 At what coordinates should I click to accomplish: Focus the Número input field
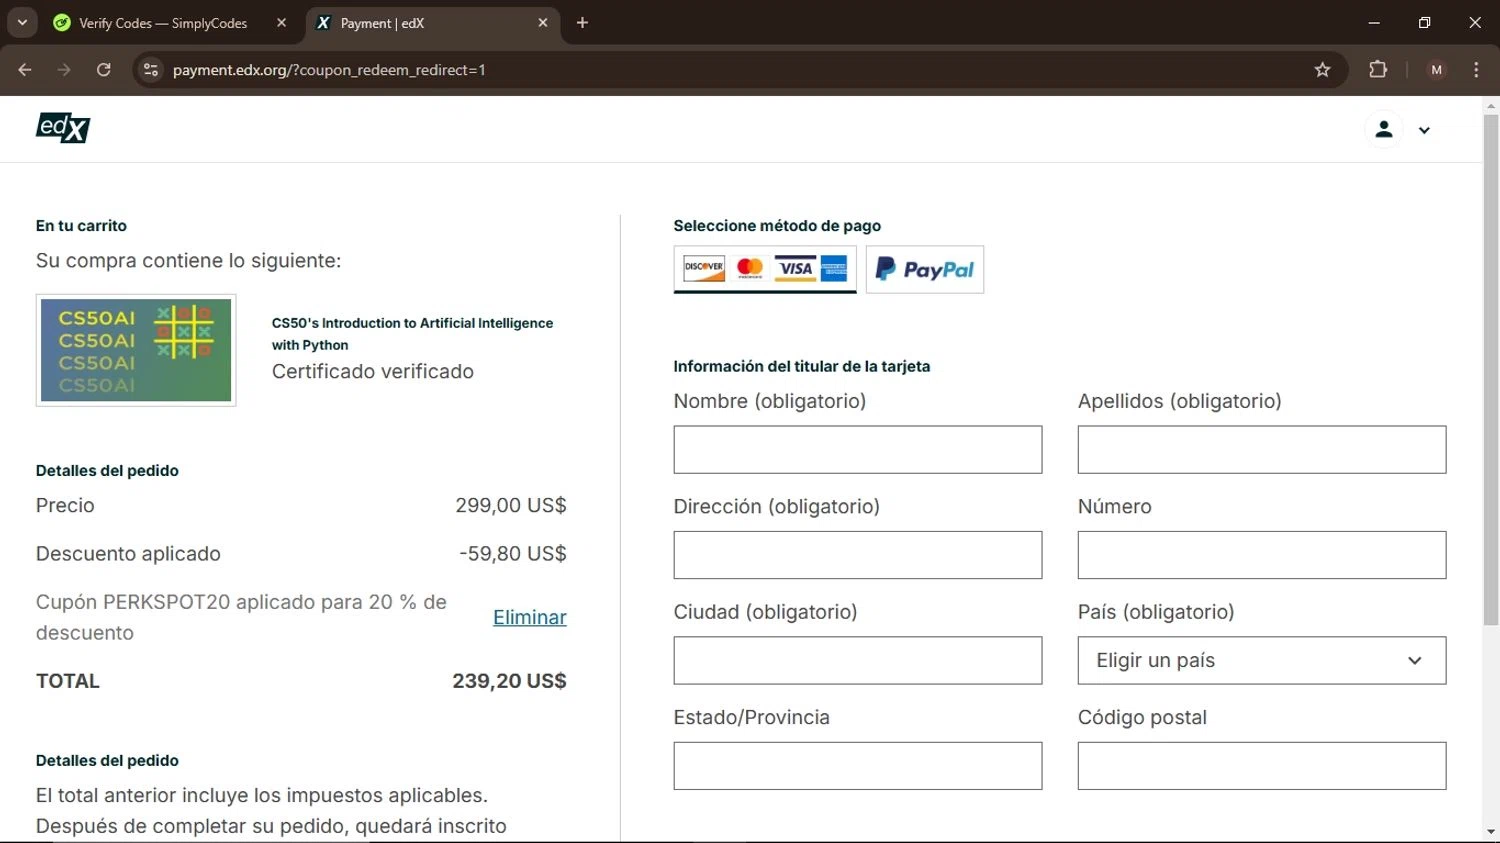click(x=1262, y=555)
